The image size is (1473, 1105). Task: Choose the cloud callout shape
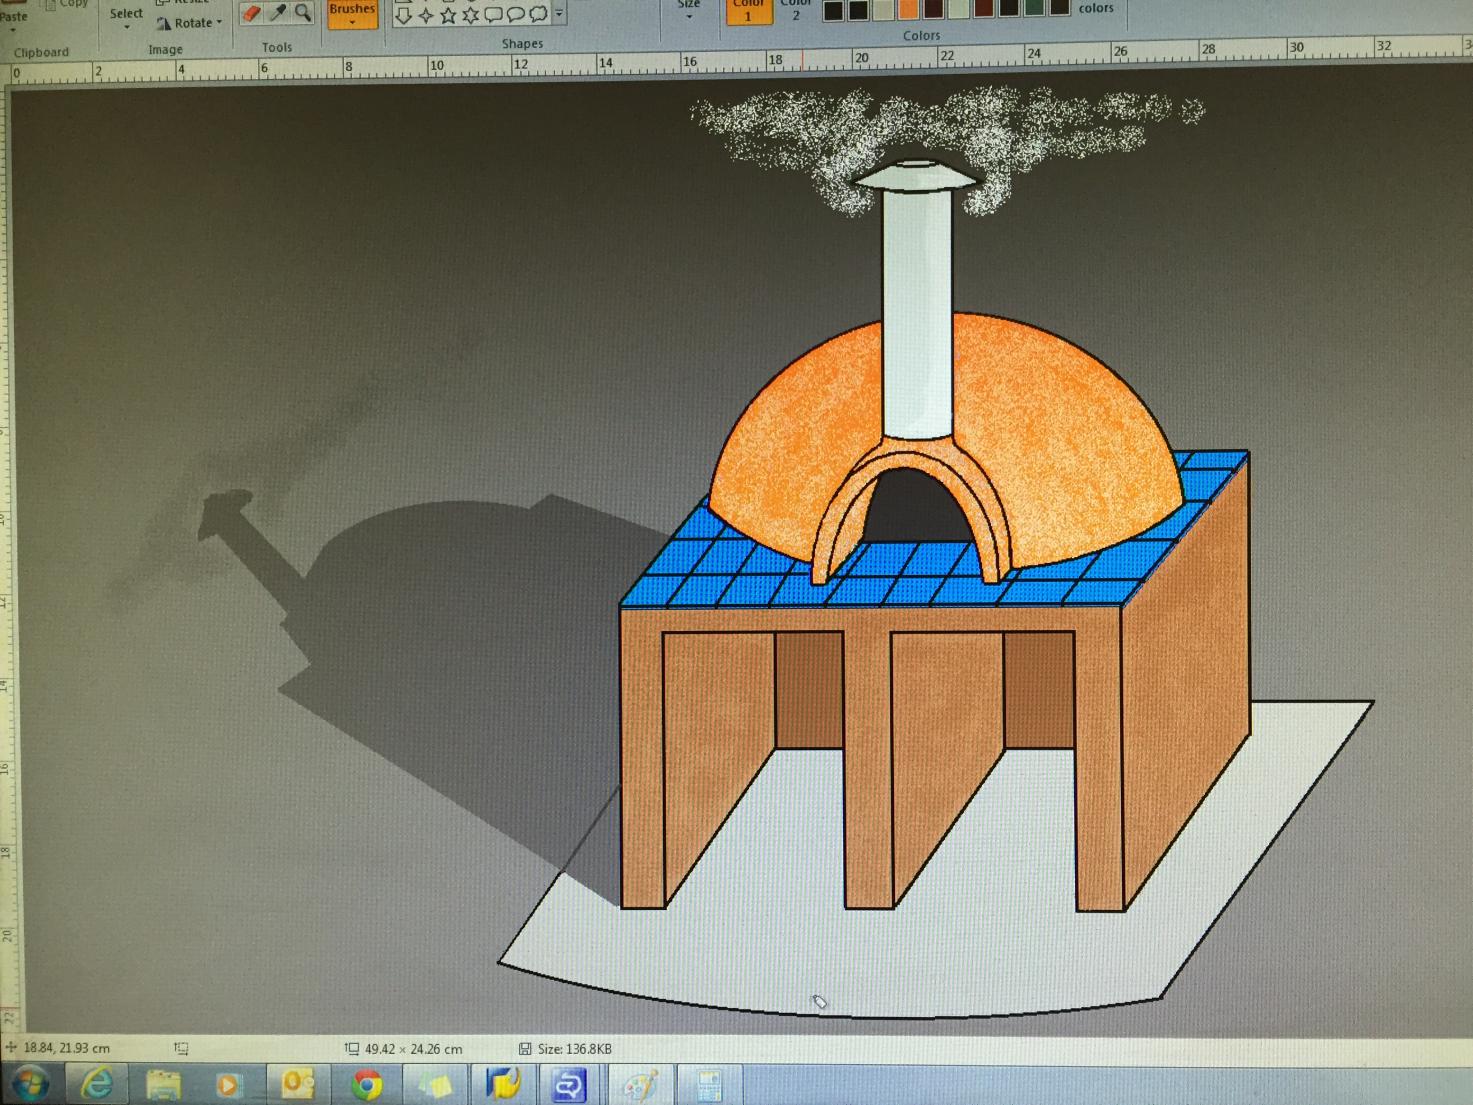pyautogui.click(x=538, y=14)
